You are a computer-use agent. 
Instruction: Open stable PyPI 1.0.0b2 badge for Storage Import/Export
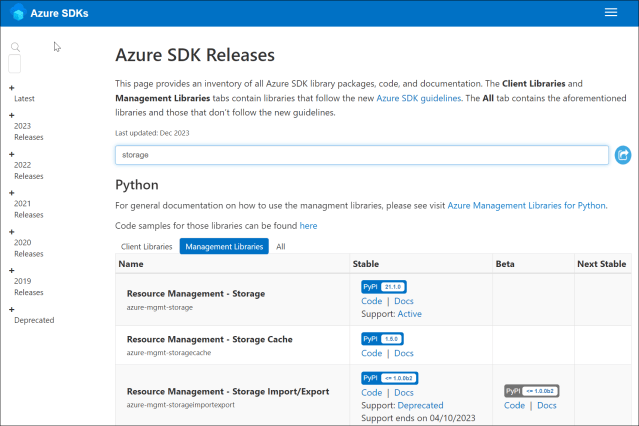click(x=390, y=378)
